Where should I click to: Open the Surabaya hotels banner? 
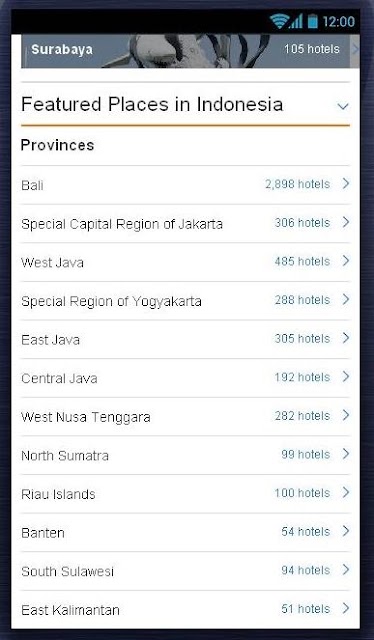[x=190, y=51]
